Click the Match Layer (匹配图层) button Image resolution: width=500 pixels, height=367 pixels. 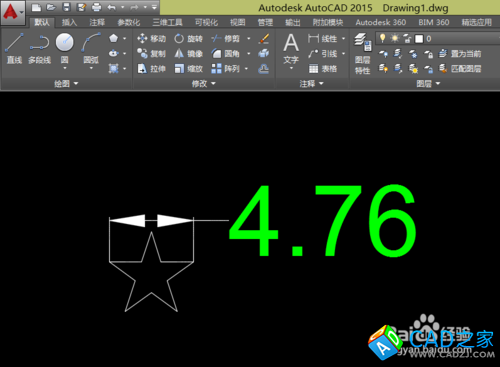pyautogui.click(x=460, y=69)
